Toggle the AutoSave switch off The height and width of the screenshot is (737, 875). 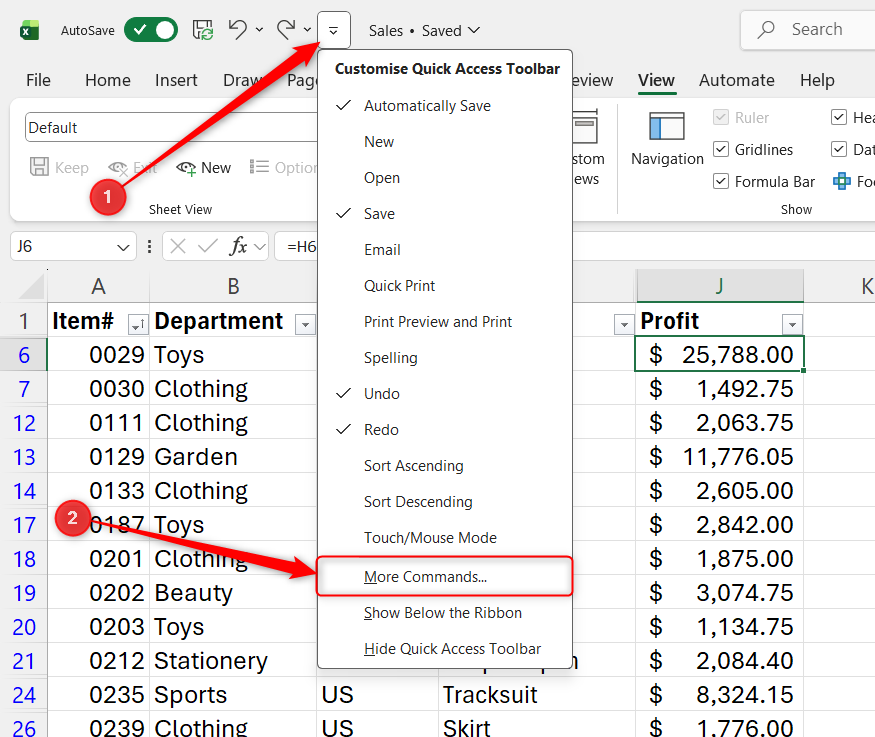coord(150,30)
